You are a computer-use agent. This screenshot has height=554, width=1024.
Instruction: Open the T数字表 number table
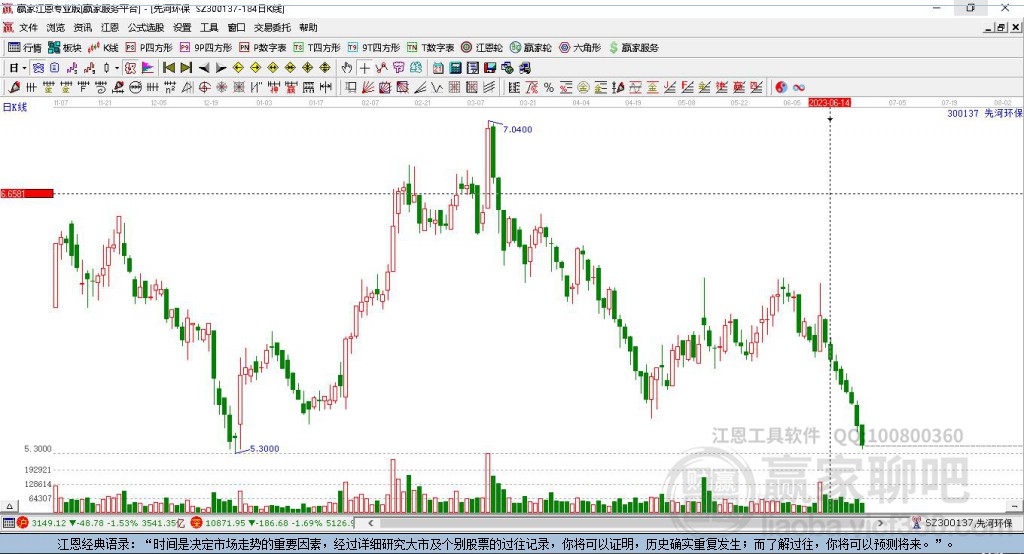click(x=430, y=48)
